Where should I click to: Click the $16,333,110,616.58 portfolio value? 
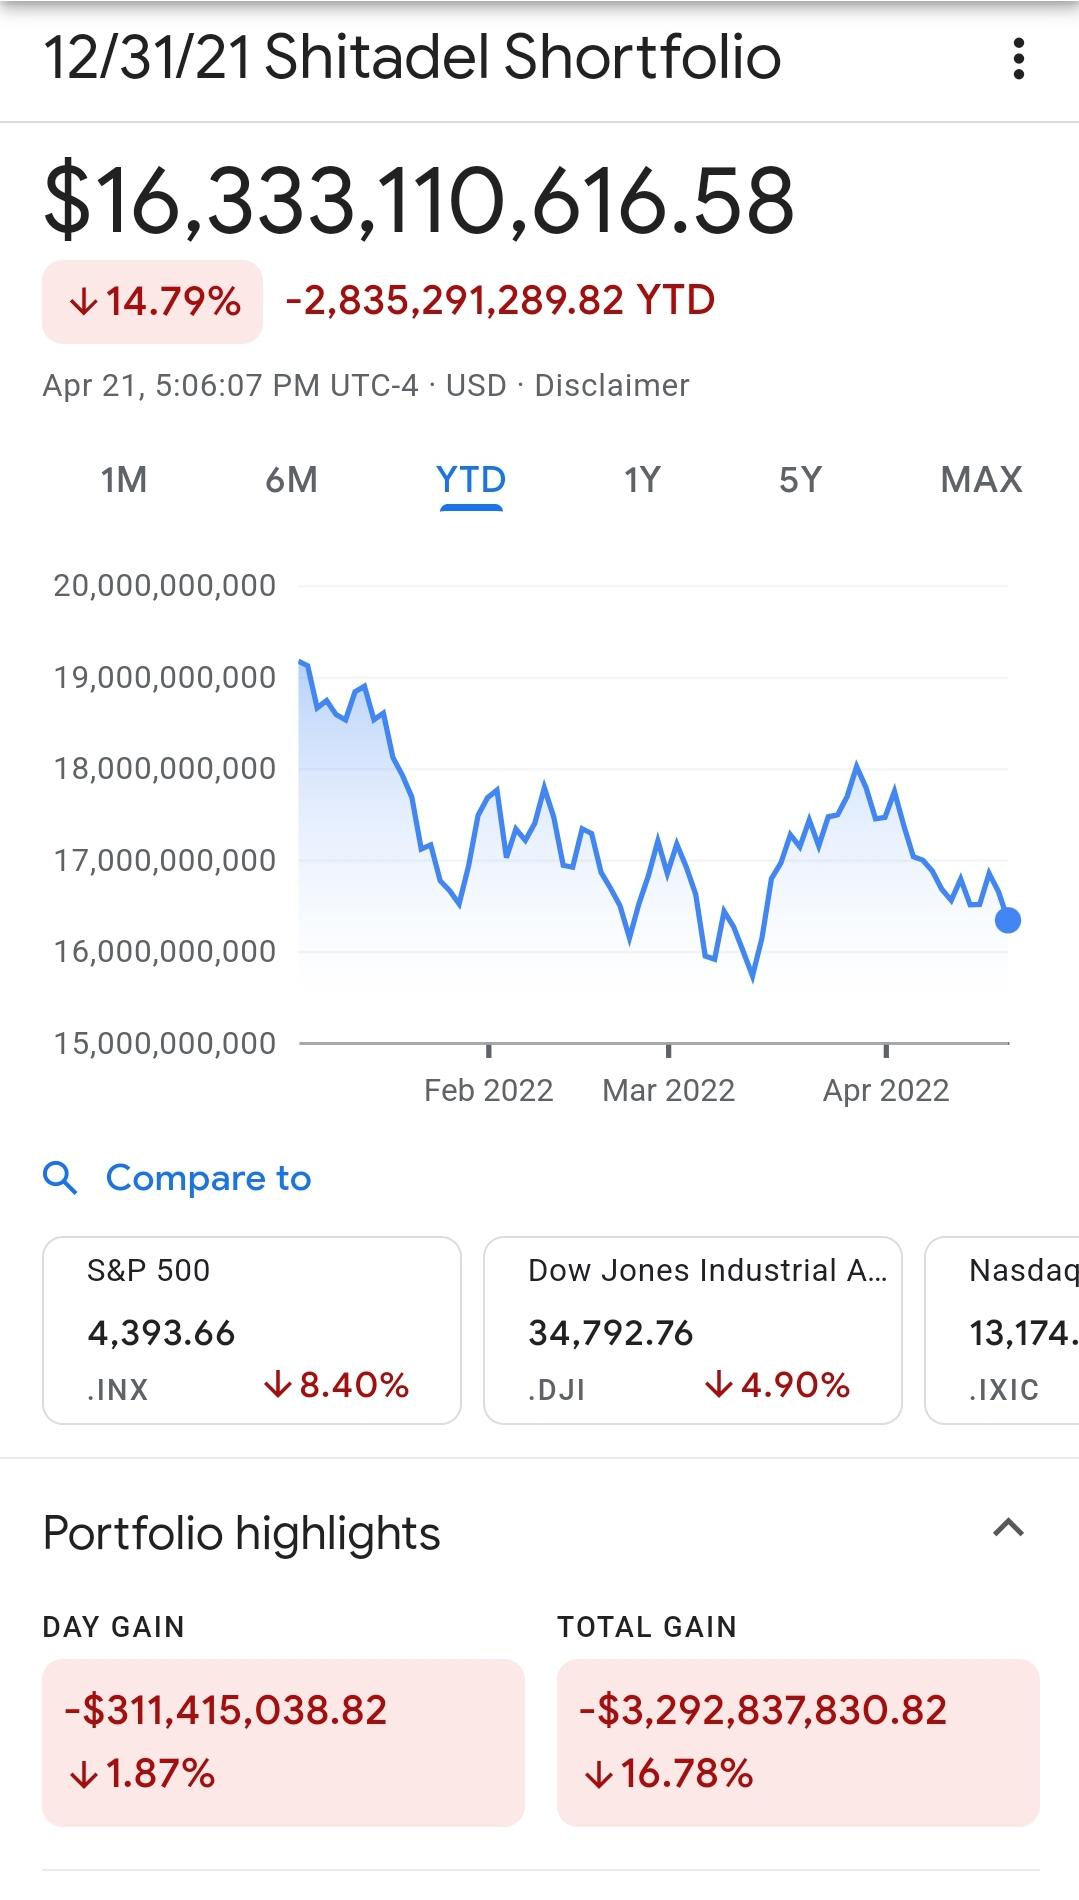(419, 201)
